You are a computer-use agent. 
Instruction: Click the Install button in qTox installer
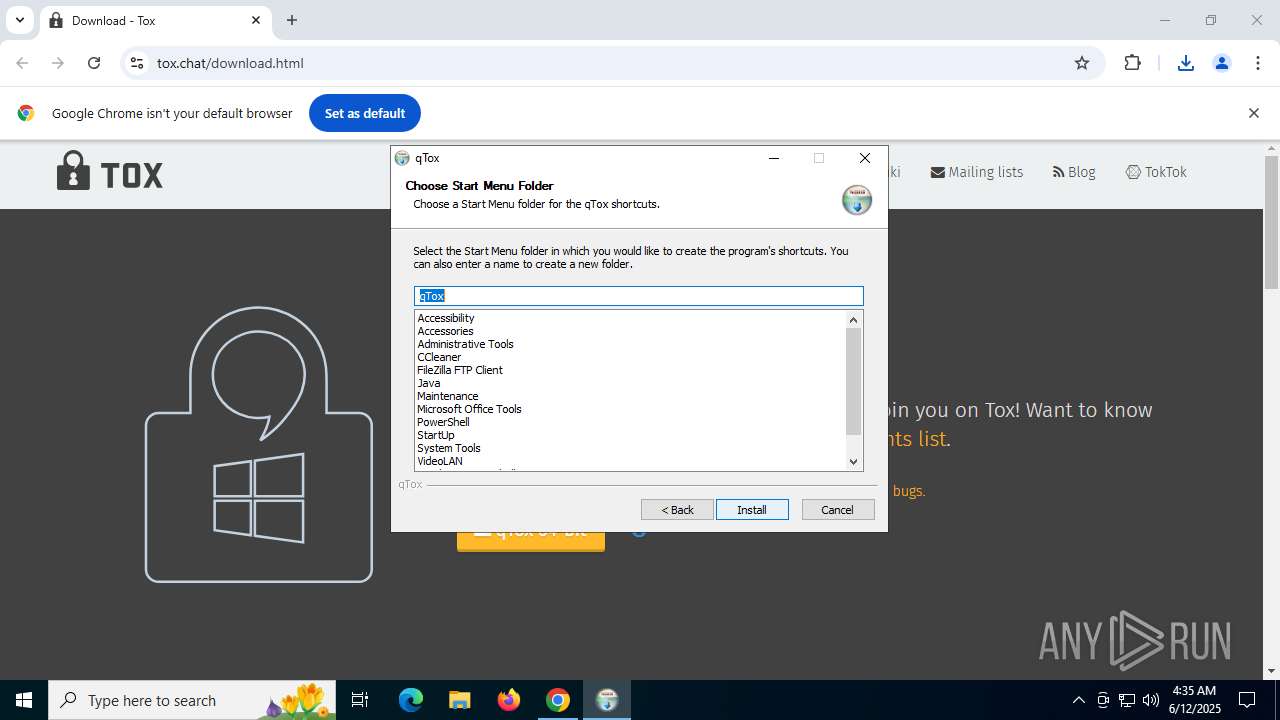click(x=752, y=510)
